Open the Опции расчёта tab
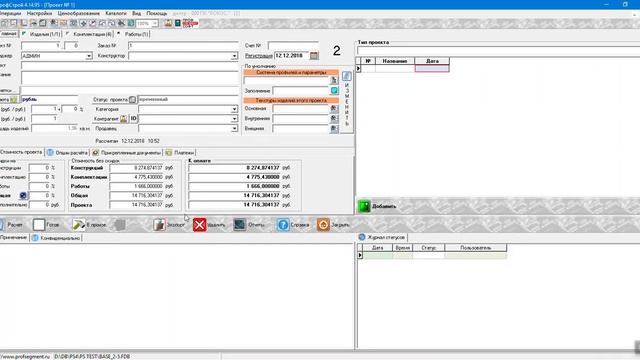640x360 pixels. coord(67,153)
